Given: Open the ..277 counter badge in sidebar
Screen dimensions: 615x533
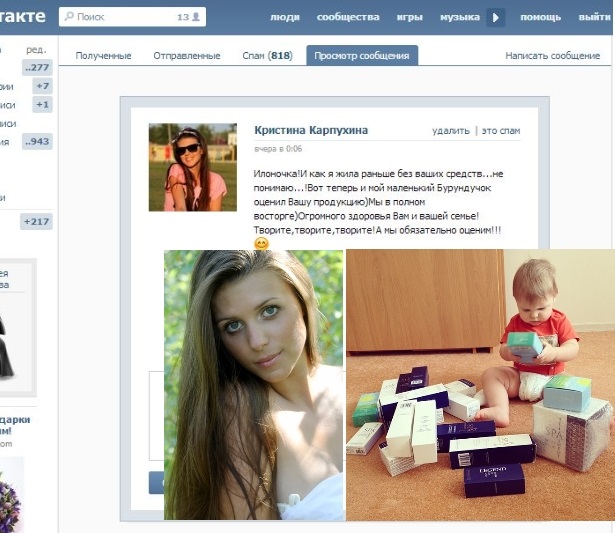Looking at the screenshot, I should pyautogui.click(x=37, y=67).
